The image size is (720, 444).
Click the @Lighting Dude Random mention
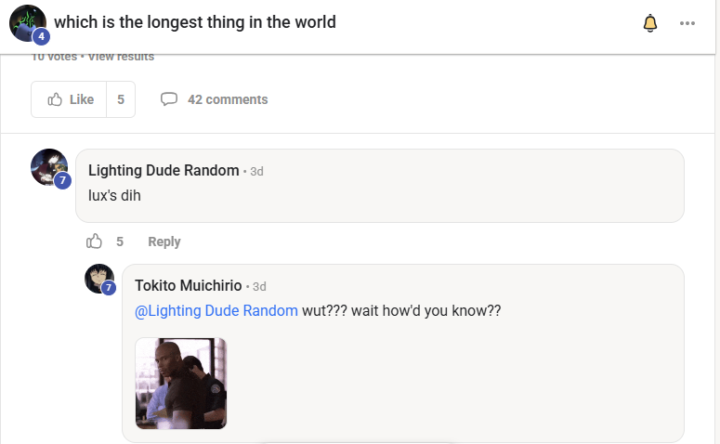click(x=216, y=311)
